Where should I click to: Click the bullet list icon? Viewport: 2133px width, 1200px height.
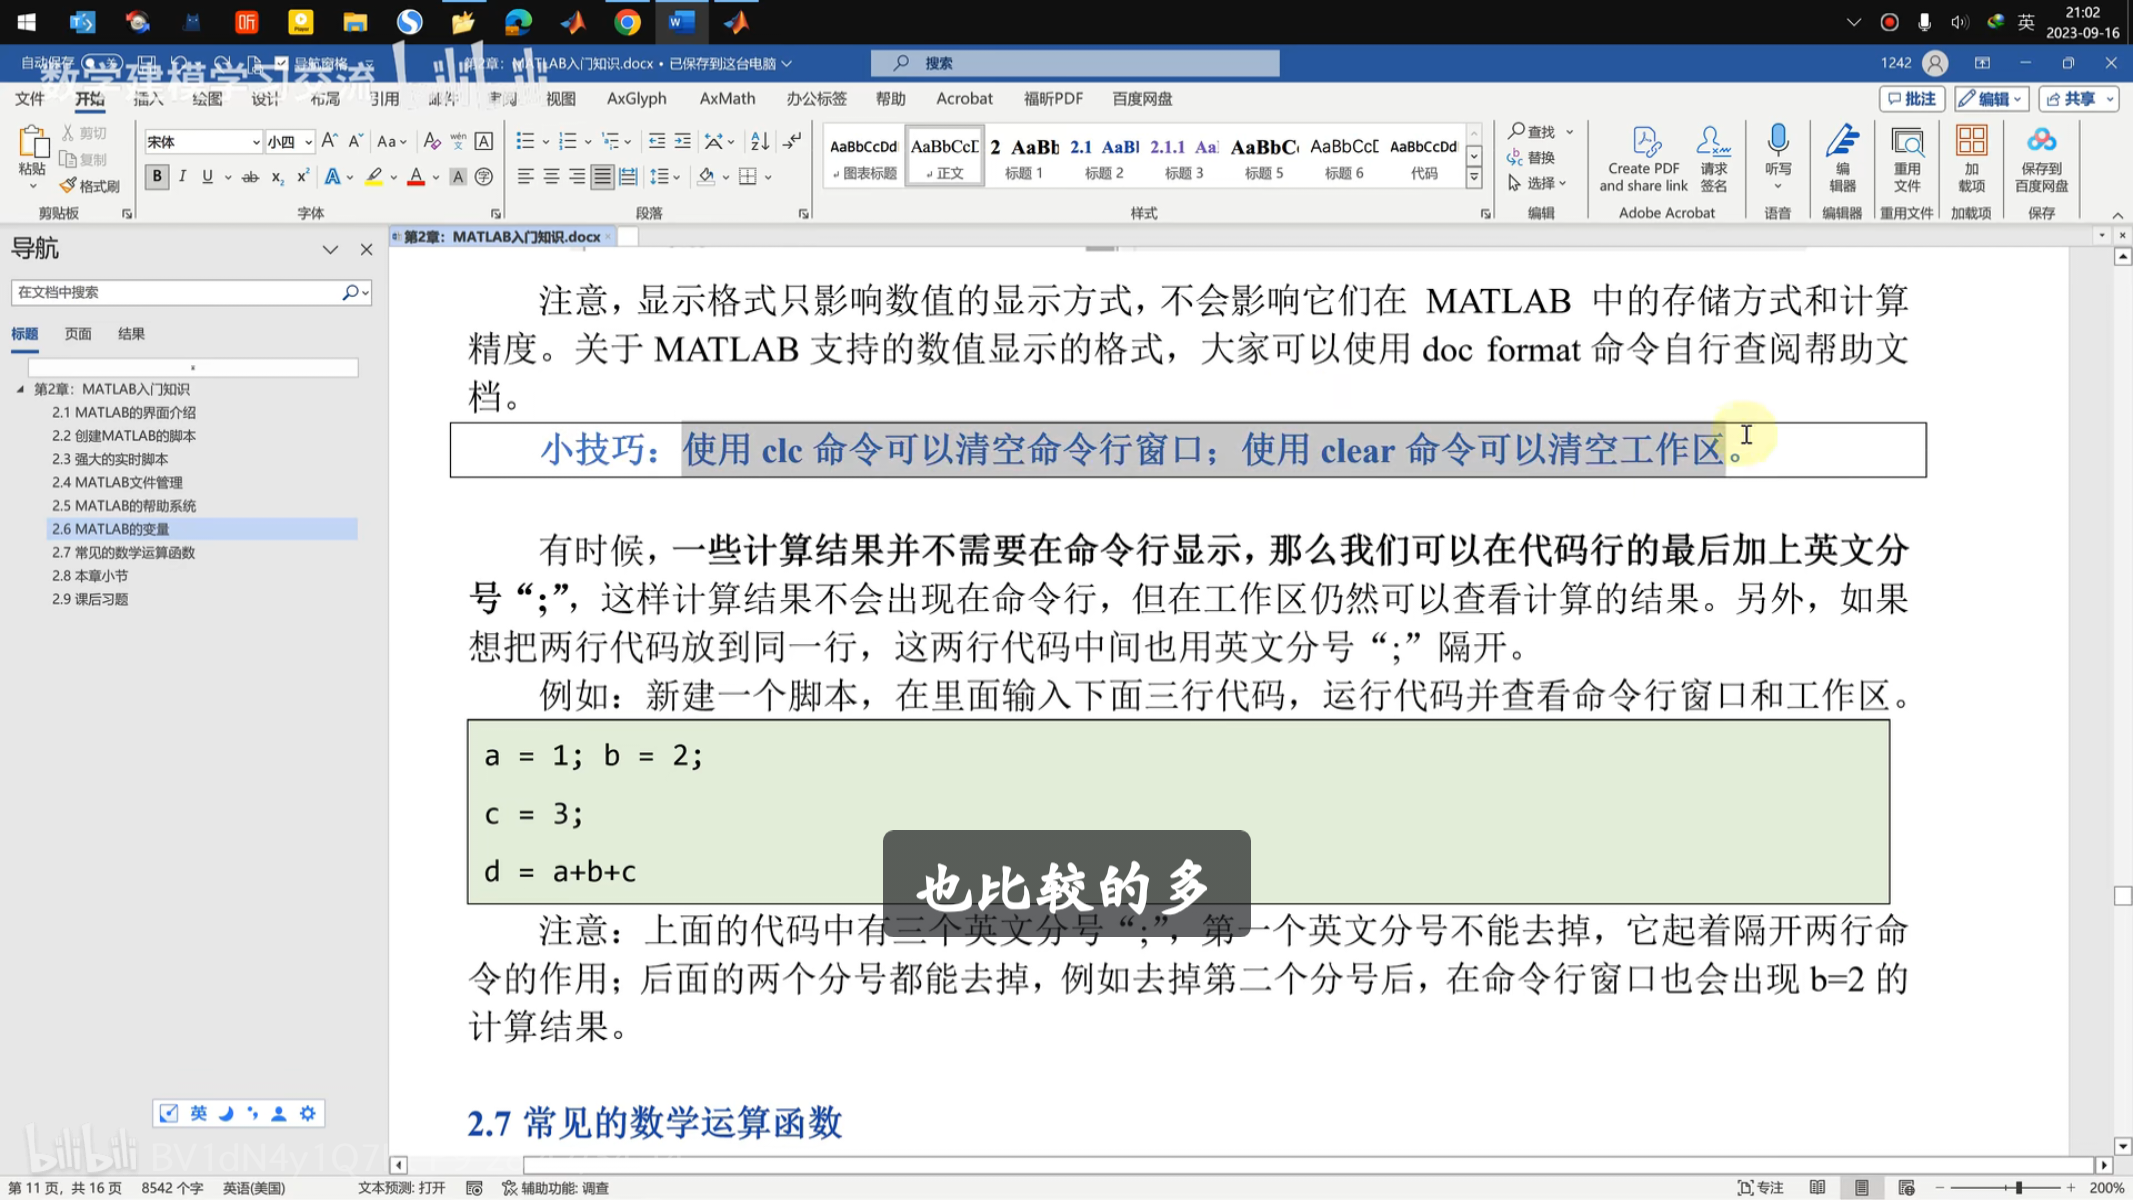tap(524, 141)
